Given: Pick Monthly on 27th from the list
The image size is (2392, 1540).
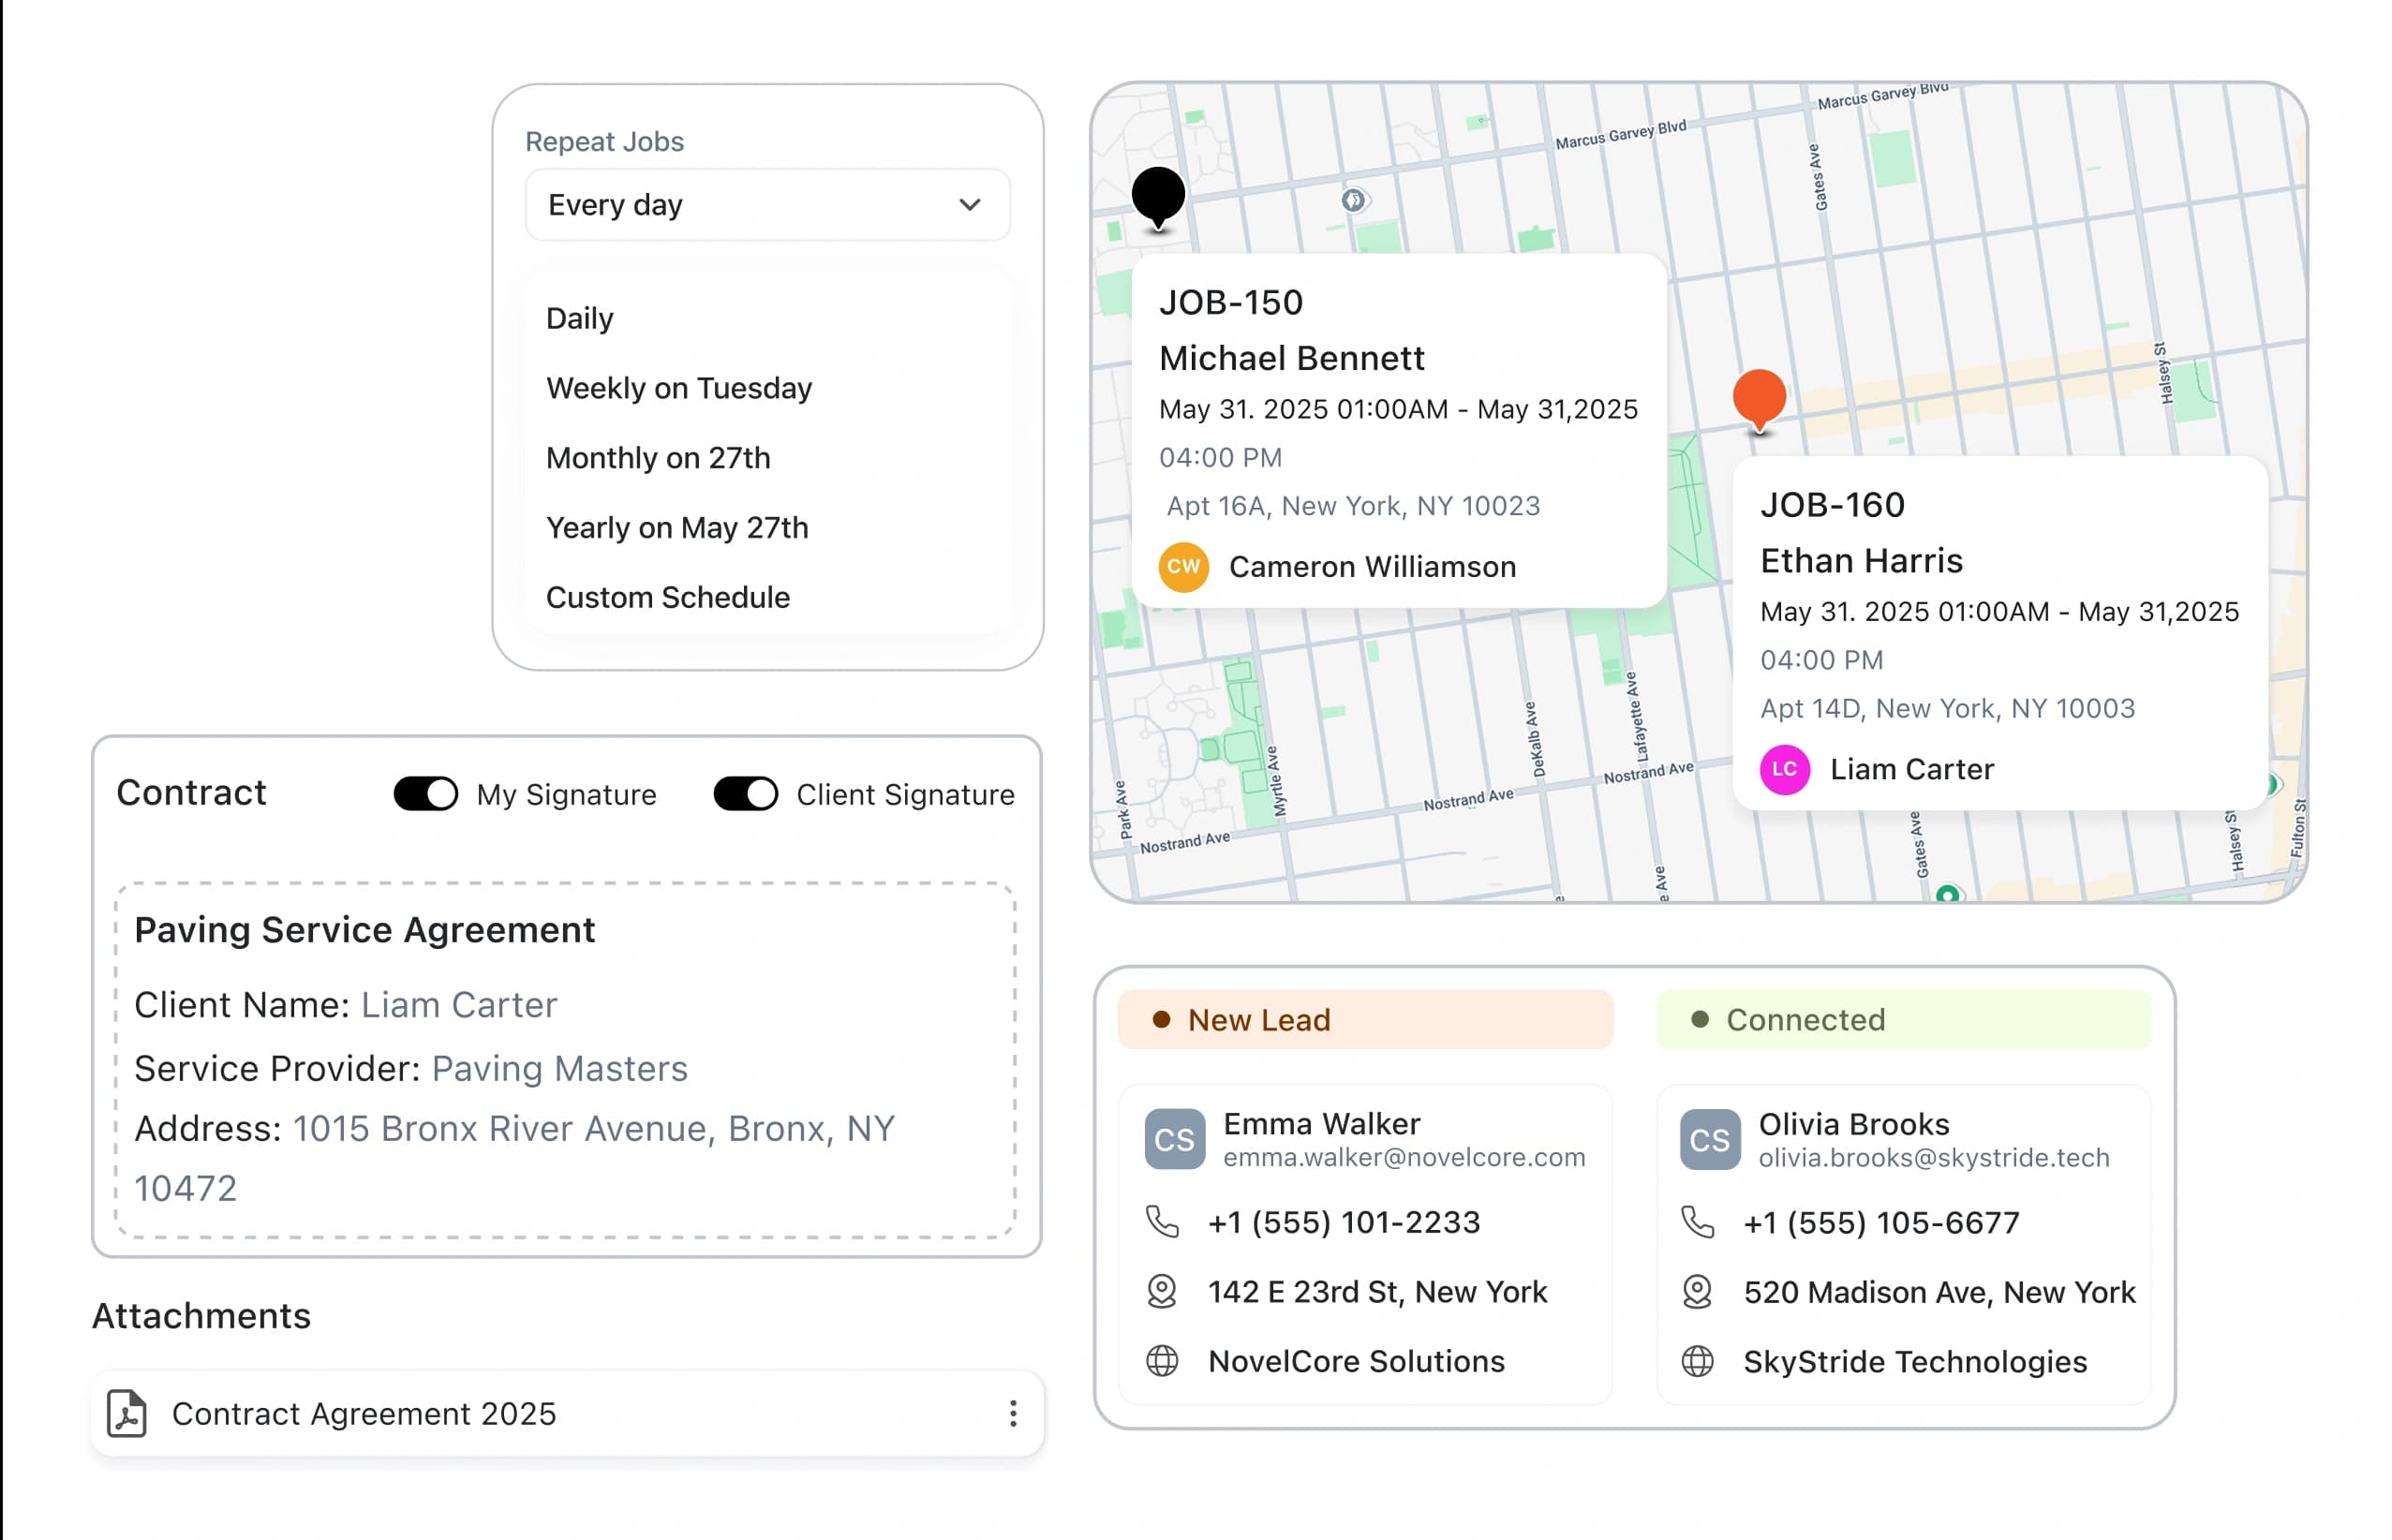Looking at the screenshot, I should tap(658, 458).
